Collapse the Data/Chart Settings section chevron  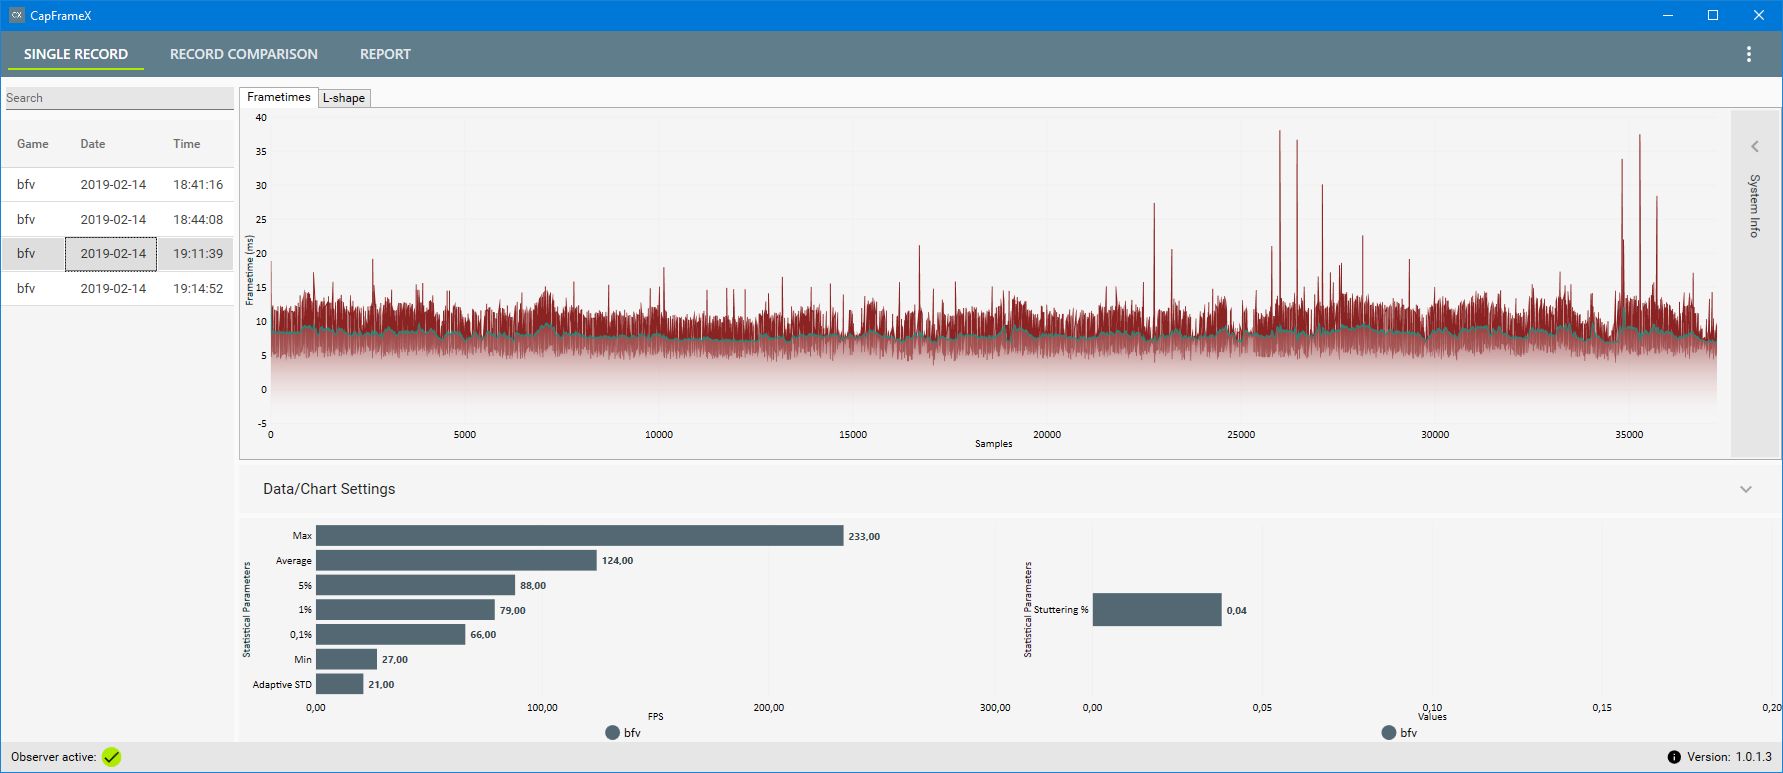[x=1745, y=489]
